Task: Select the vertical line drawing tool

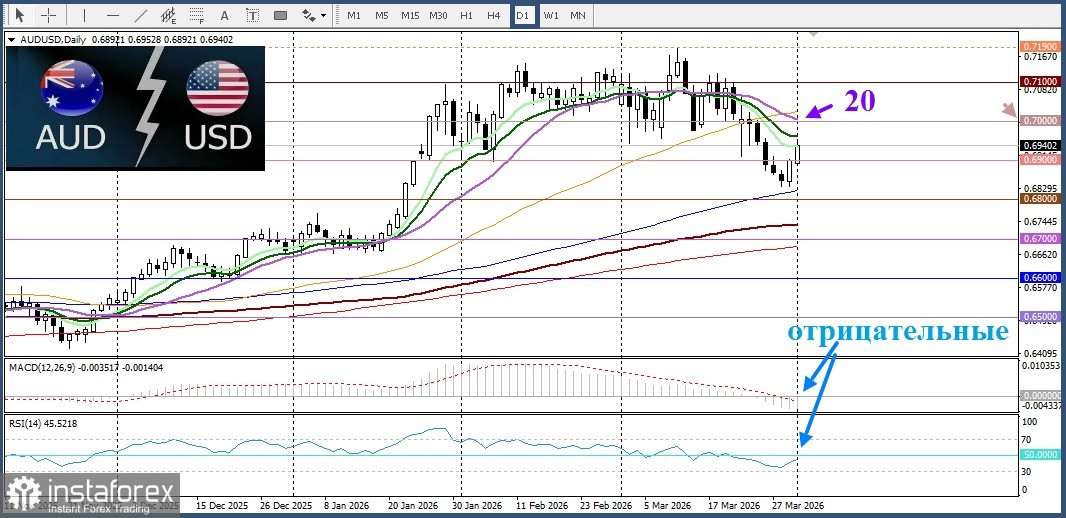Action: click(x=84, y=15)
